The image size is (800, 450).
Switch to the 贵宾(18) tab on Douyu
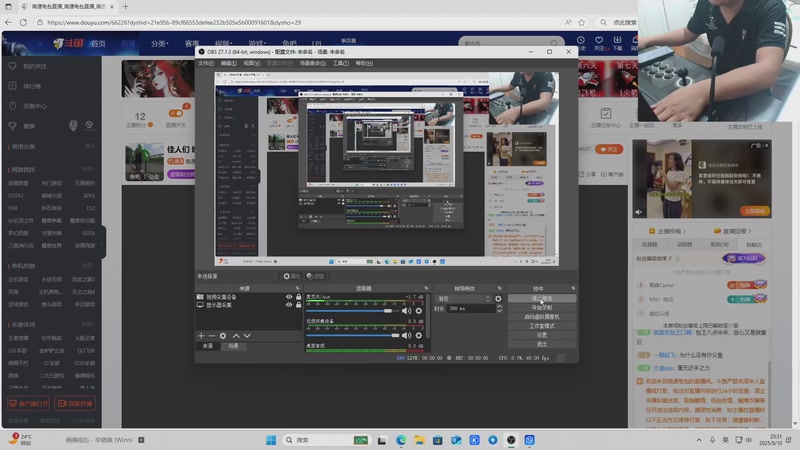coord(719,244)
